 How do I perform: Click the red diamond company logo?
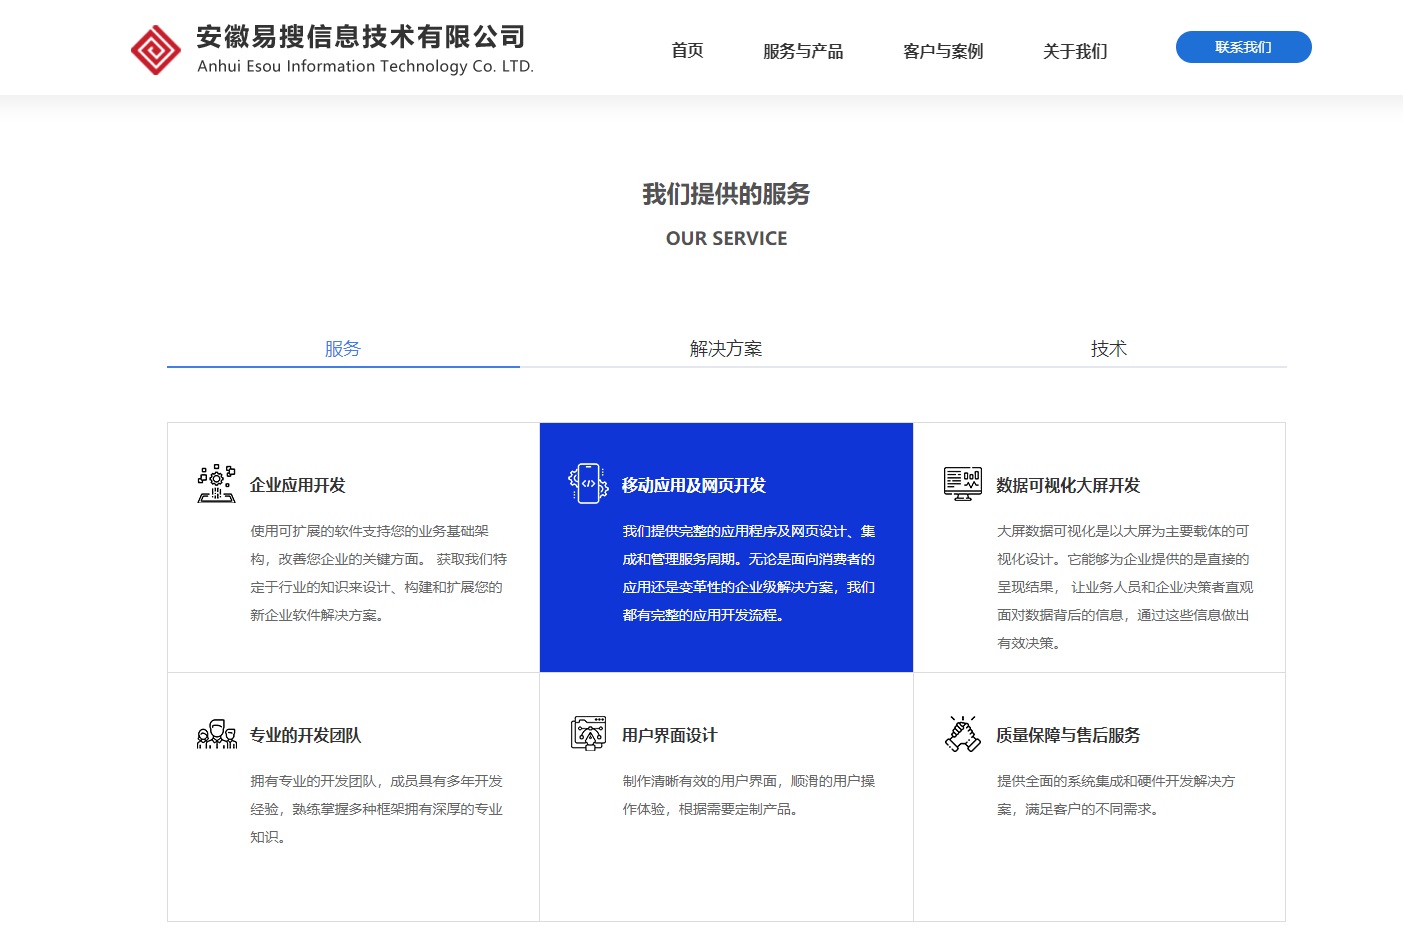[156, 50]
